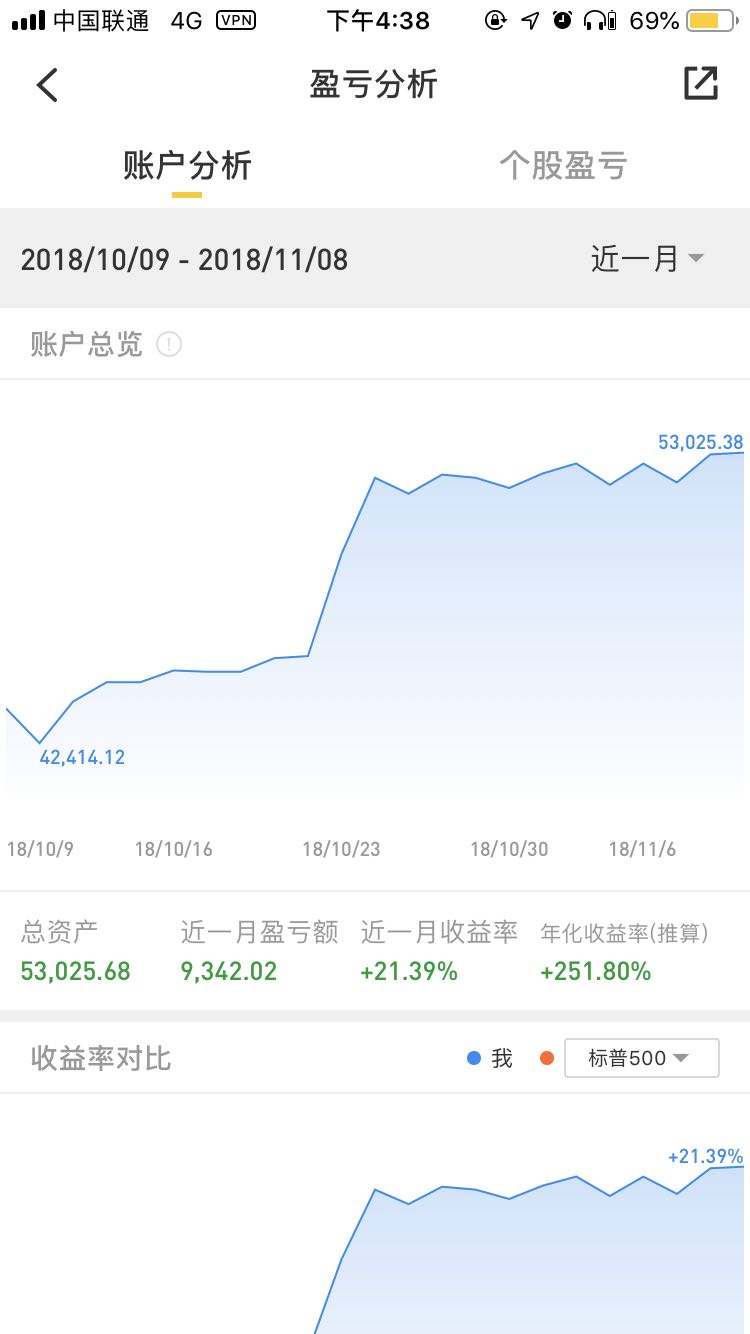Tap the location arrow status icon
750x1334 pixels.
pos(531,20)
